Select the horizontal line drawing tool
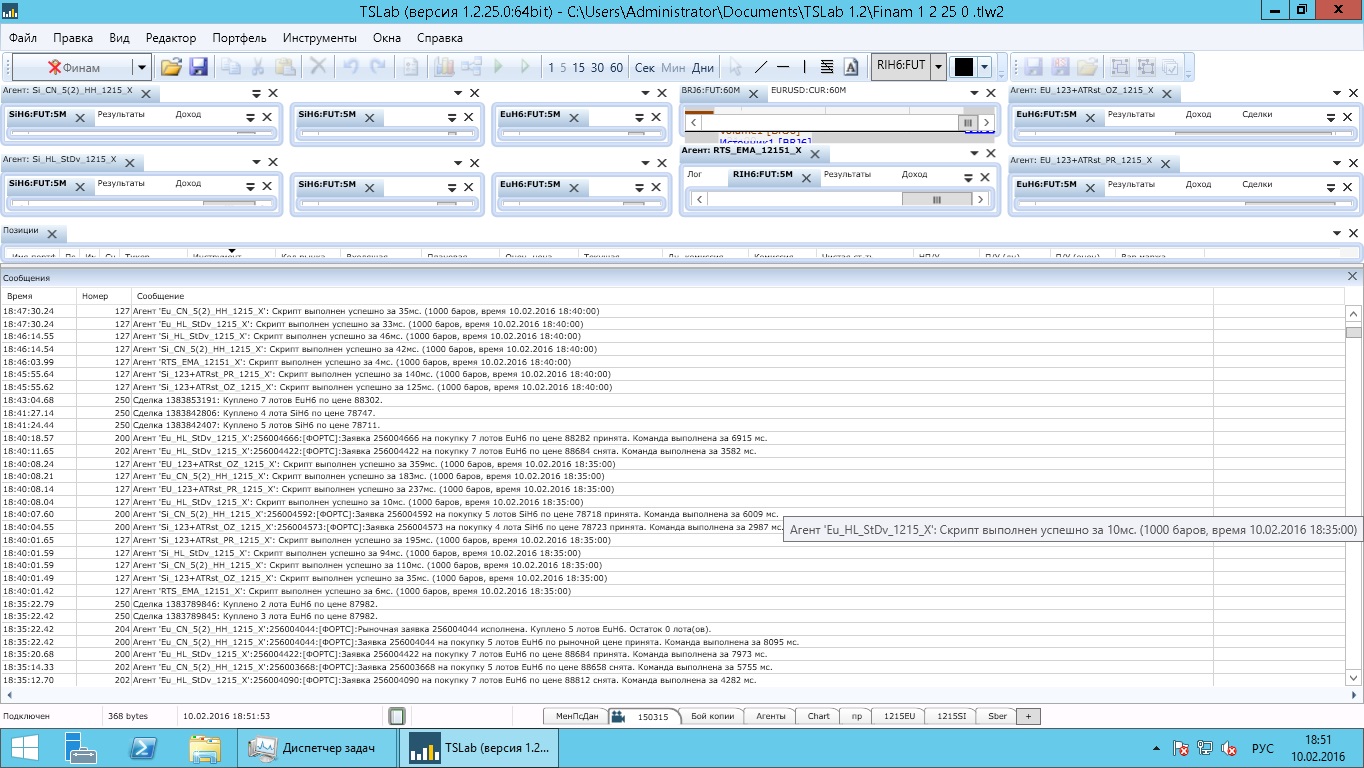This screenshot has height=768, width=1364. point(783,67)
